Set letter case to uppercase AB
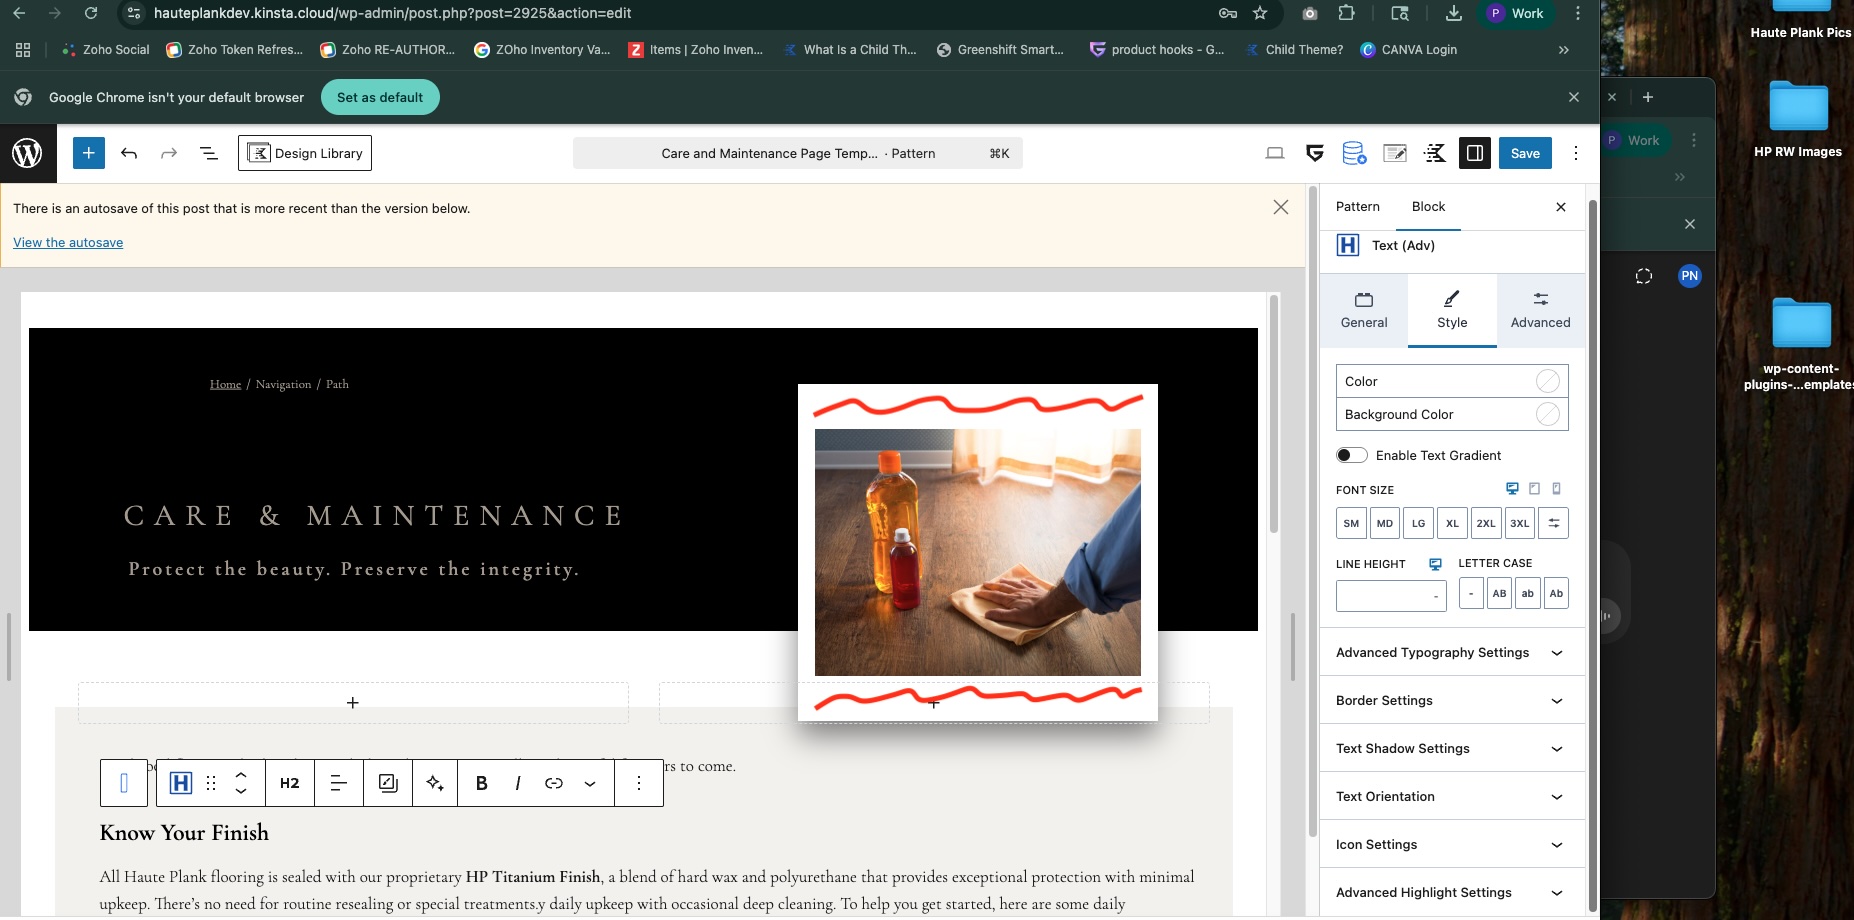Screen dimensions: 1854x920 point(1499,593)
